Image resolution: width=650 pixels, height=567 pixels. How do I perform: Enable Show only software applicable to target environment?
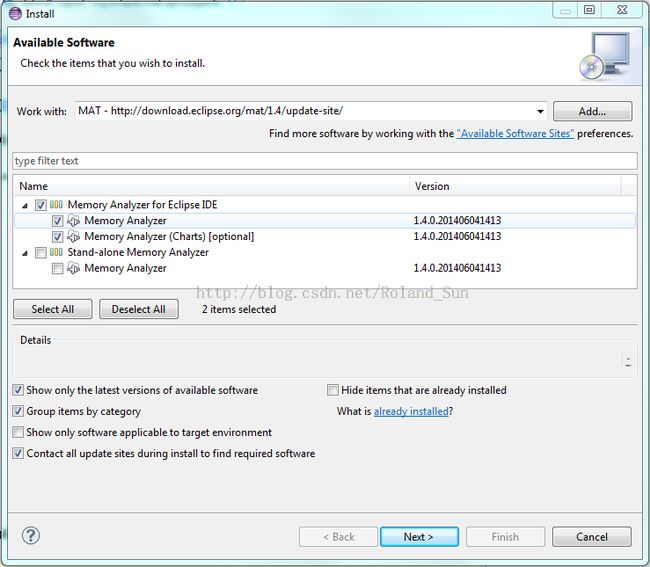click(18, 432)
